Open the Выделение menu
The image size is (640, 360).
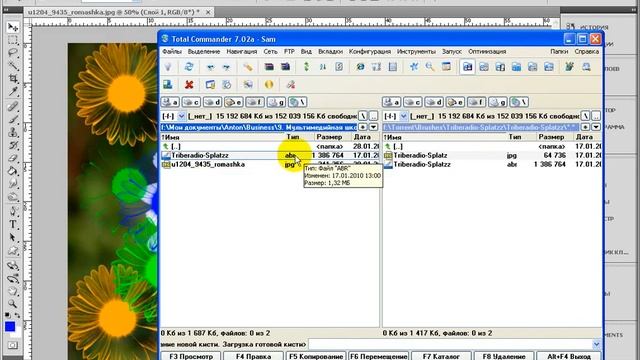[x=204, y=51]
